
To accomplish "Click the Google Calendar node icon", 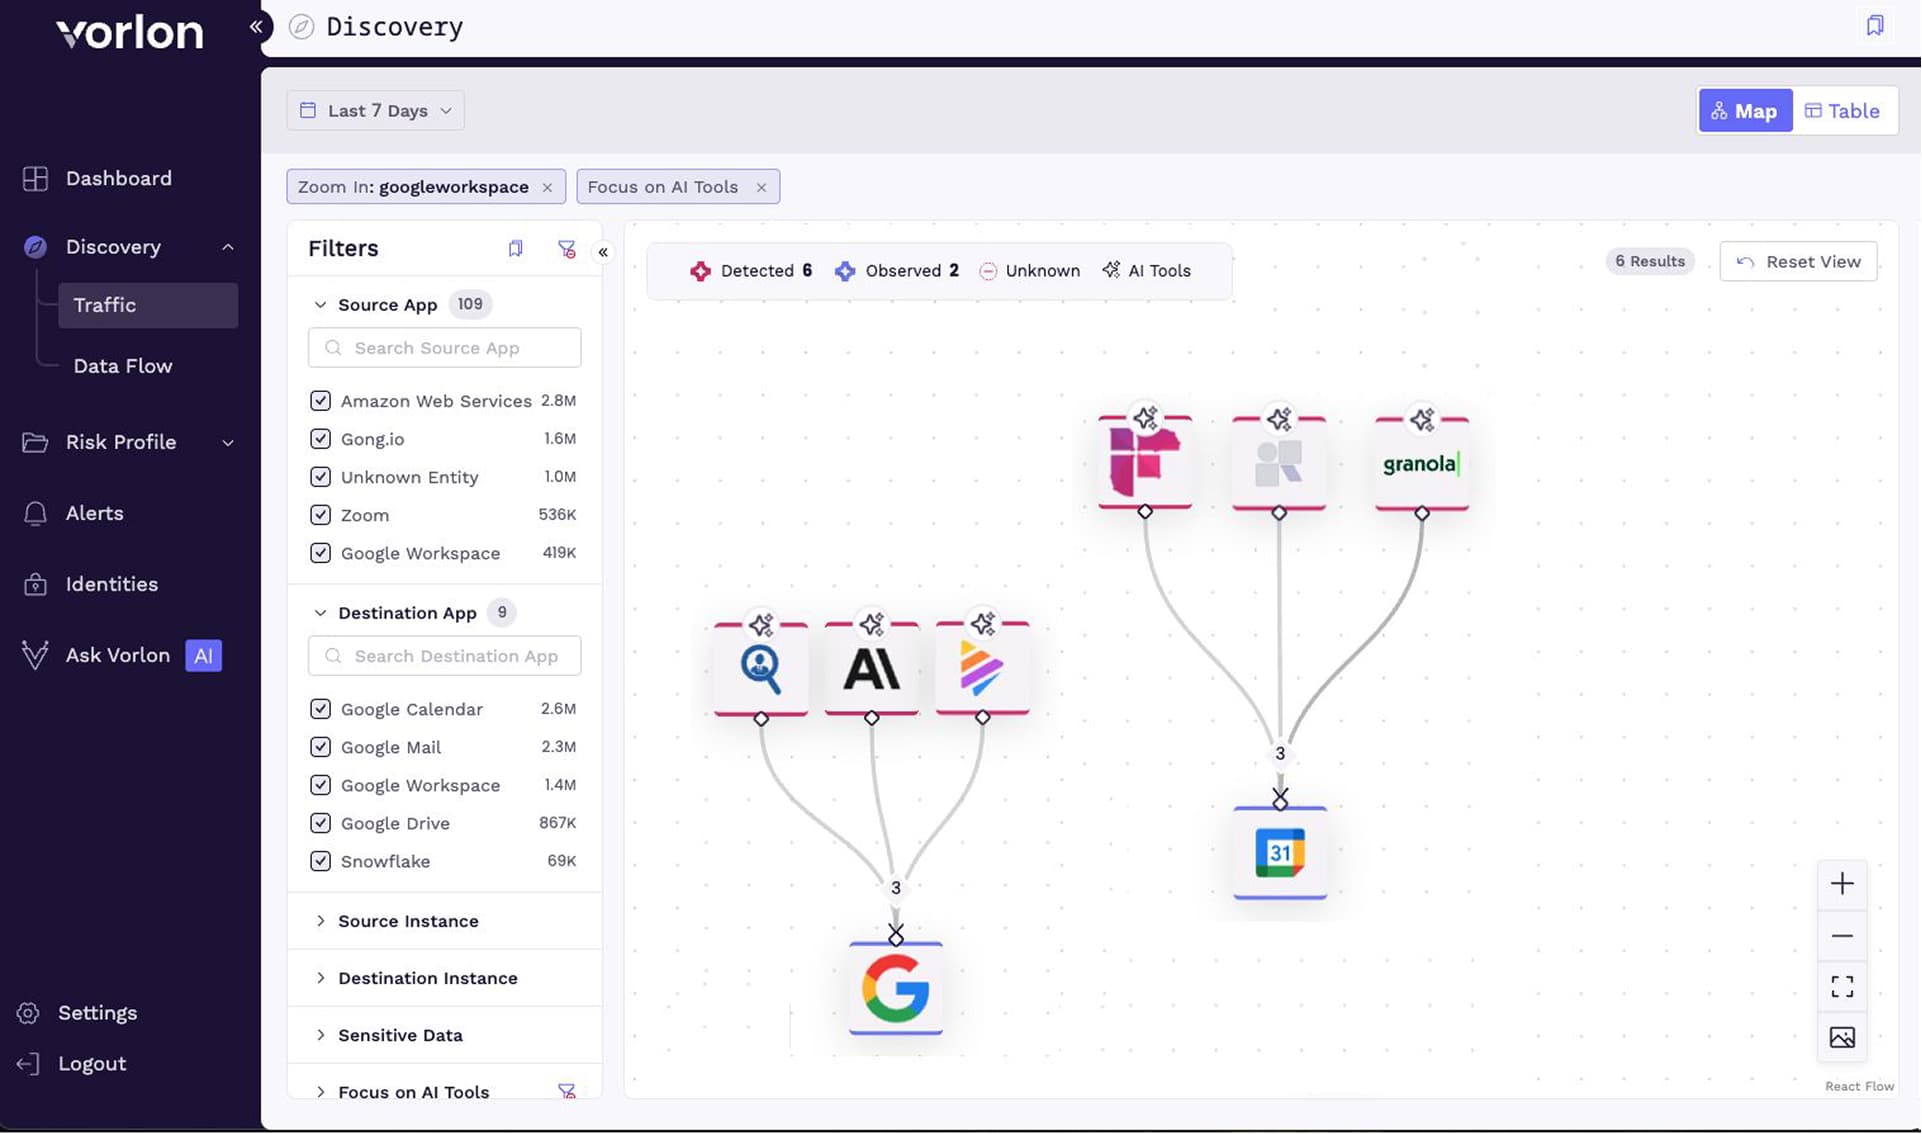I will click(1279, 853).
